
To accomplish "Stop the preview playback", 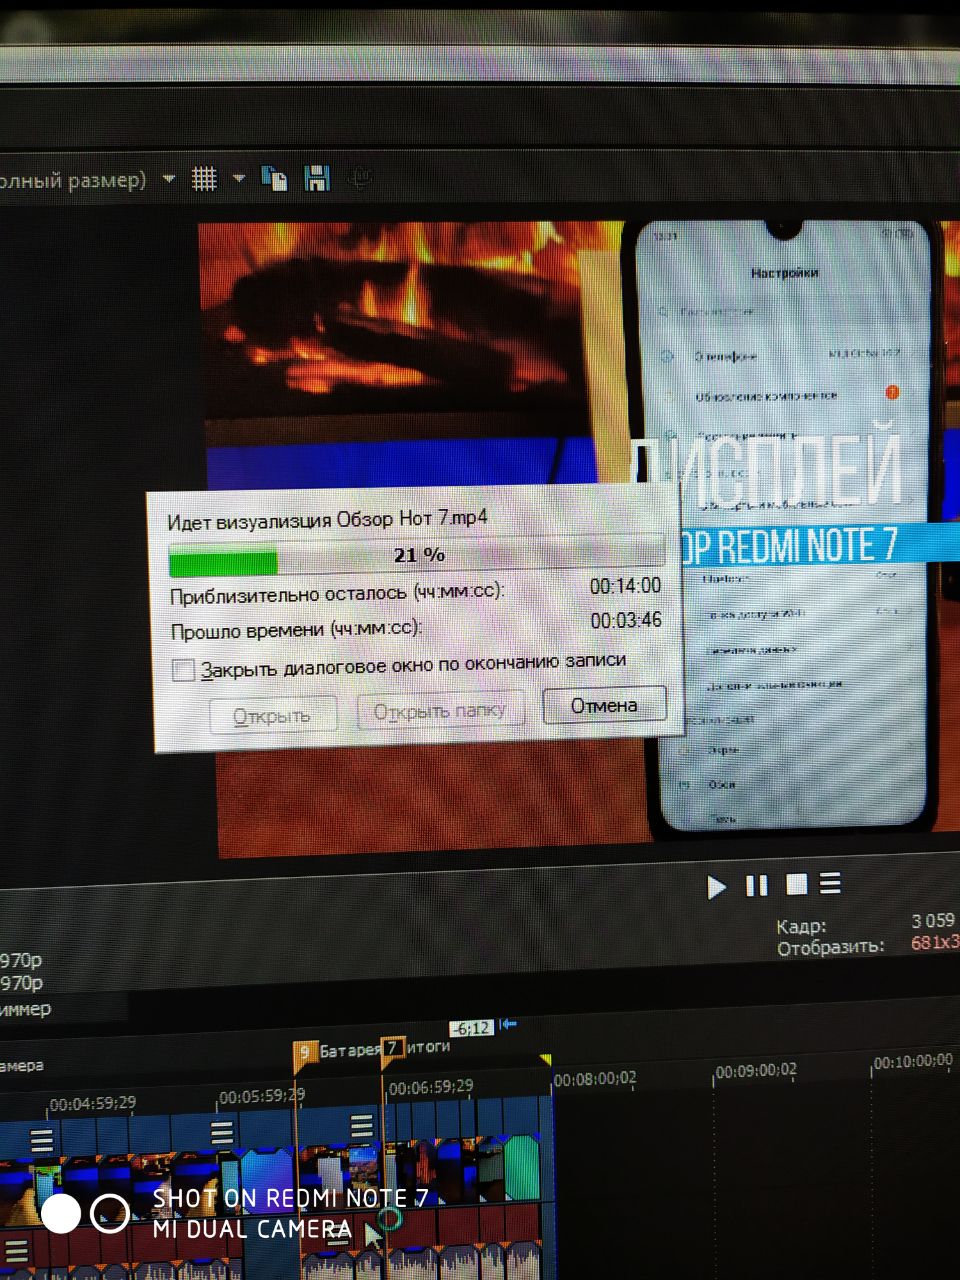I will (x=796, y=884).
